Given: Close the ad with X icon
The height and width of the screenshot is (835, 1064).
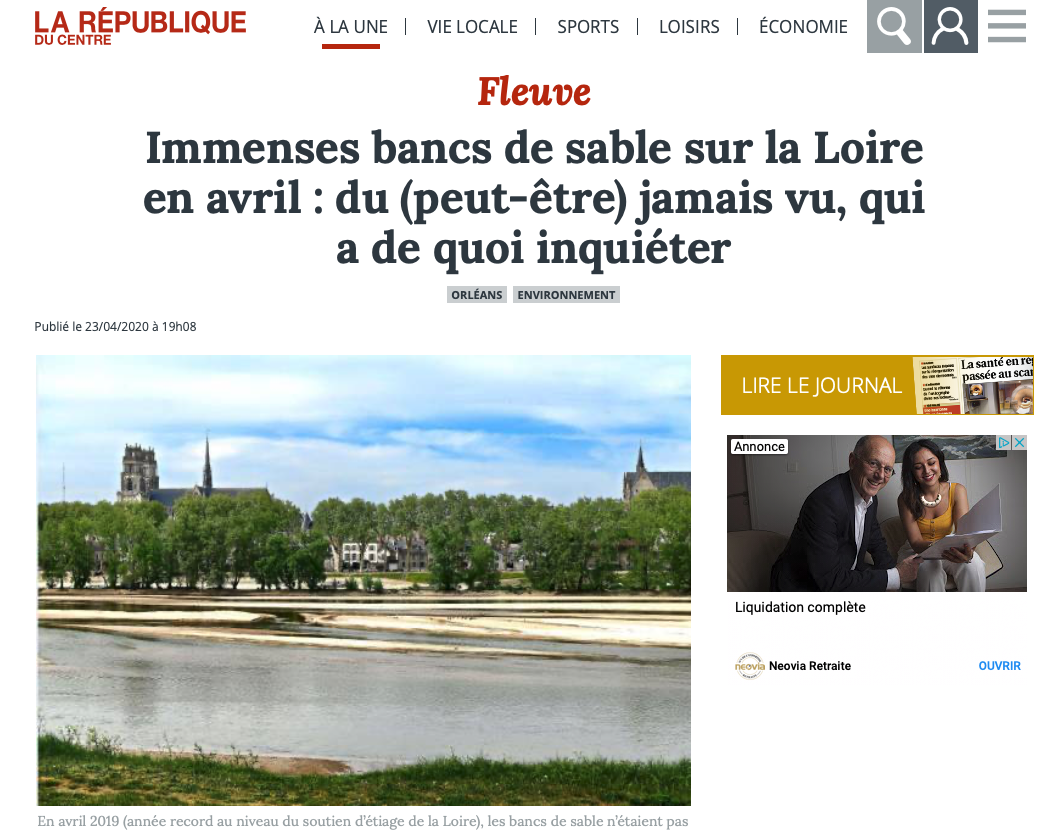Looking at the screenshot, I should coord(1019,443).
